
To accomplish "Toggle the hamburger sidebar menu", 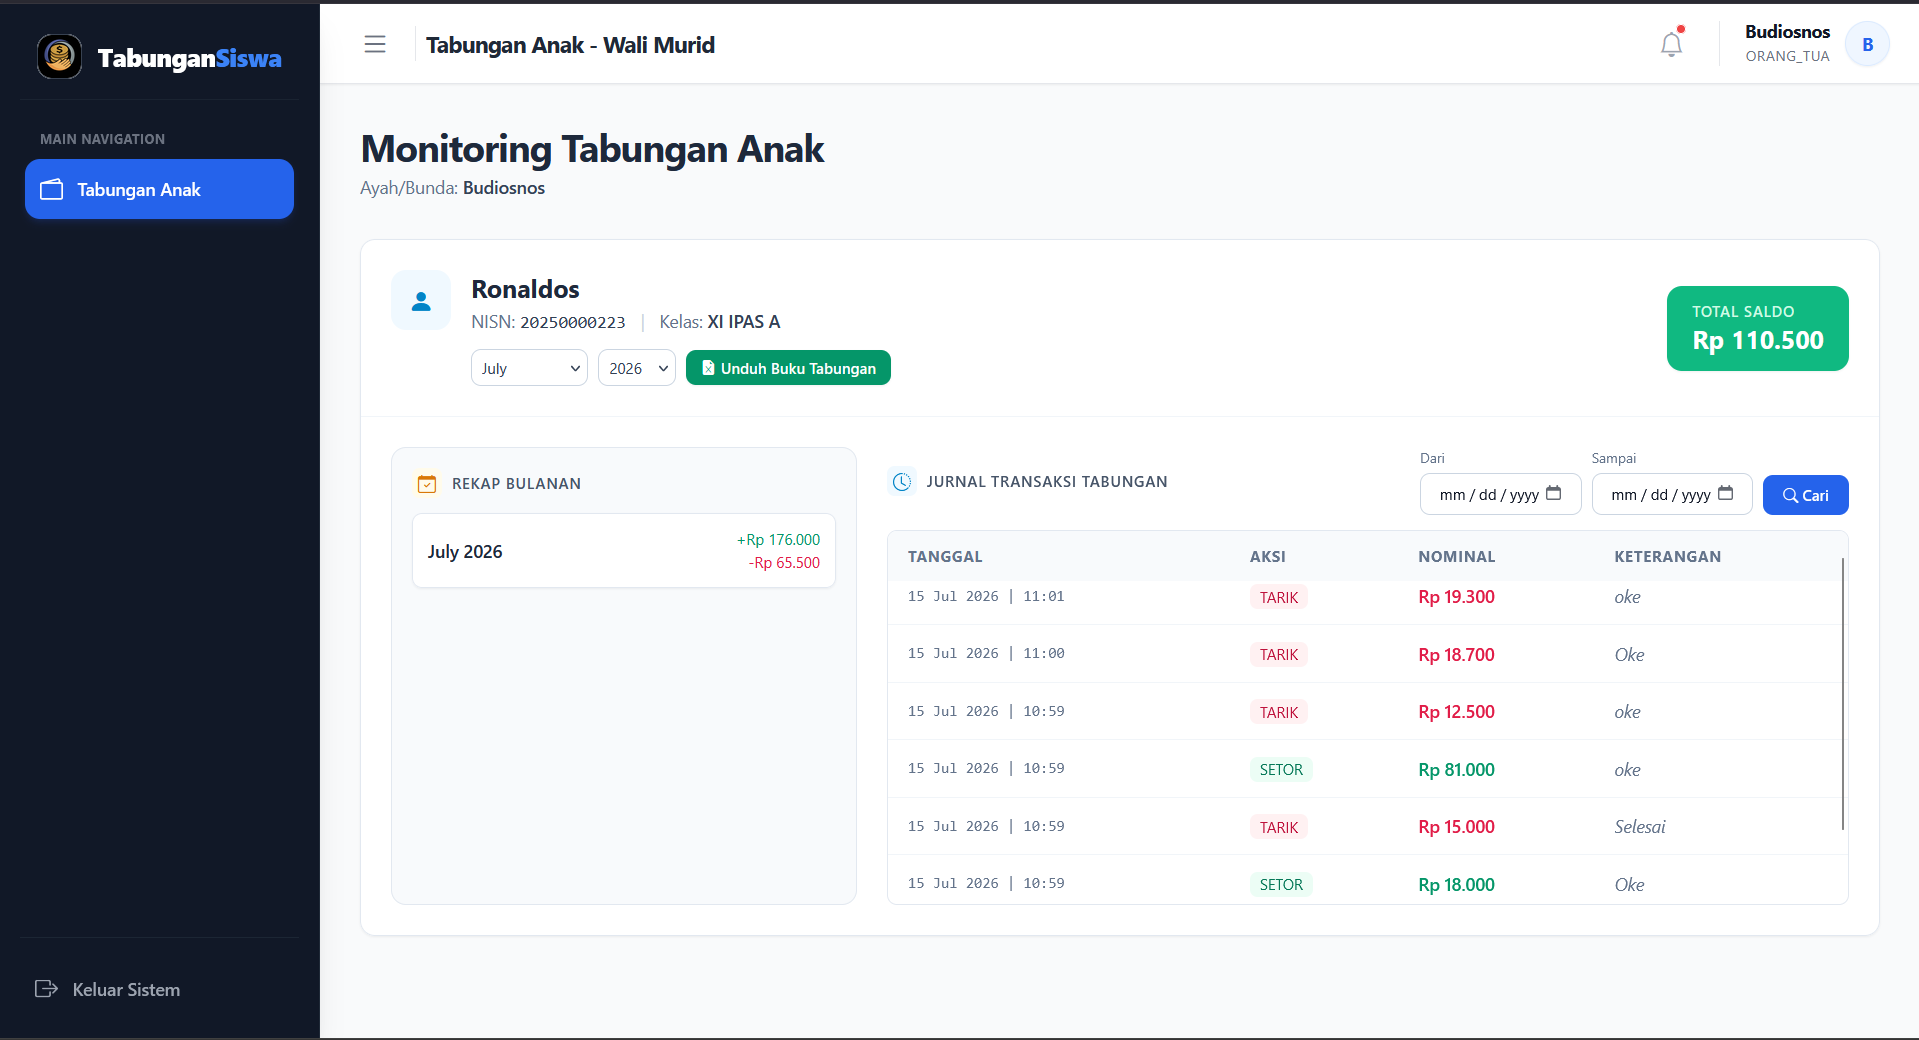I will click(375, 44).
